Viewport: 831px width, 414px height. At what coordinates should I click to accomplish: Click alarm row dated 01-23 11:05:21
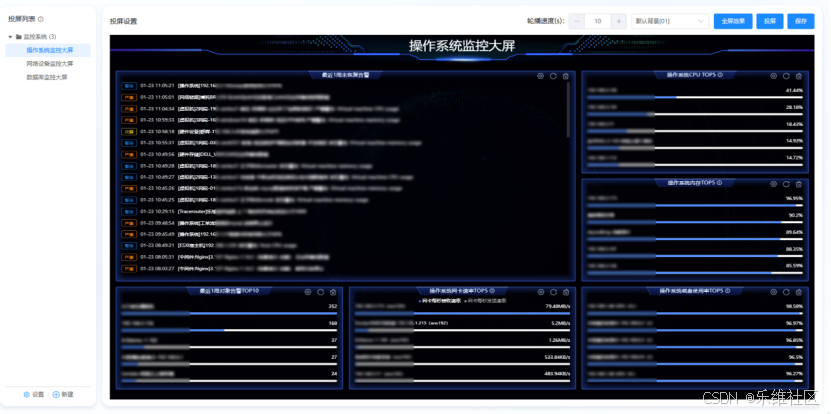342,85
